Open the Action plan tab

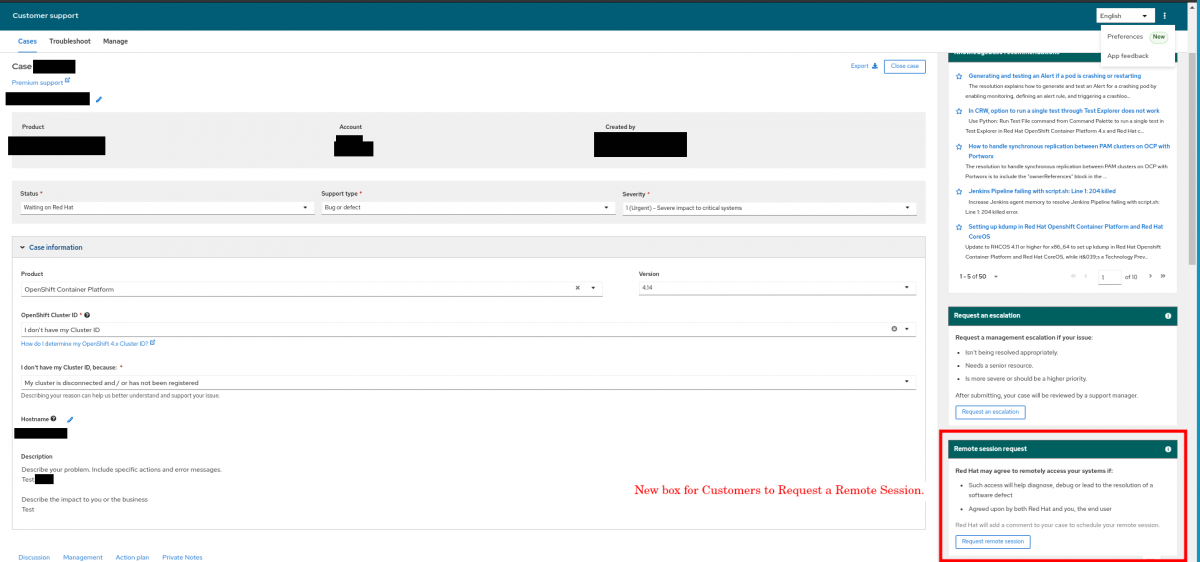click(132, 557)
